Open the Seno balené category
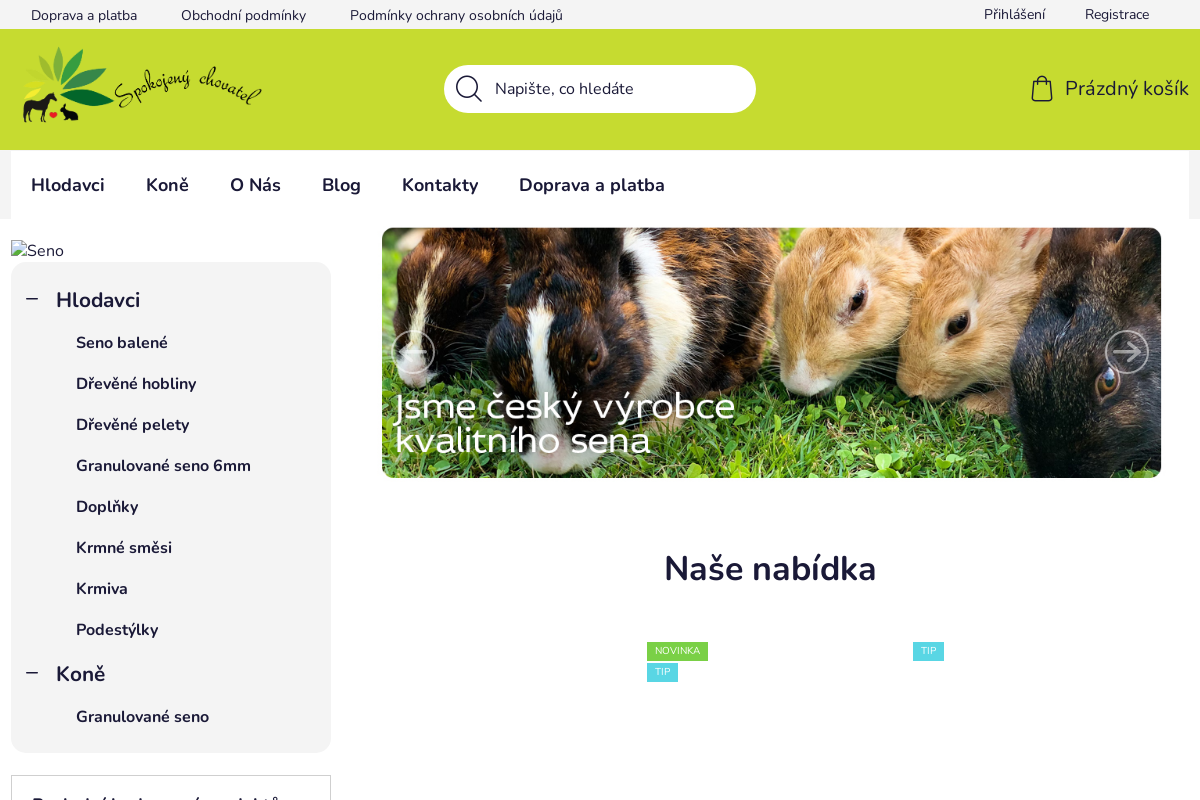 122,342
